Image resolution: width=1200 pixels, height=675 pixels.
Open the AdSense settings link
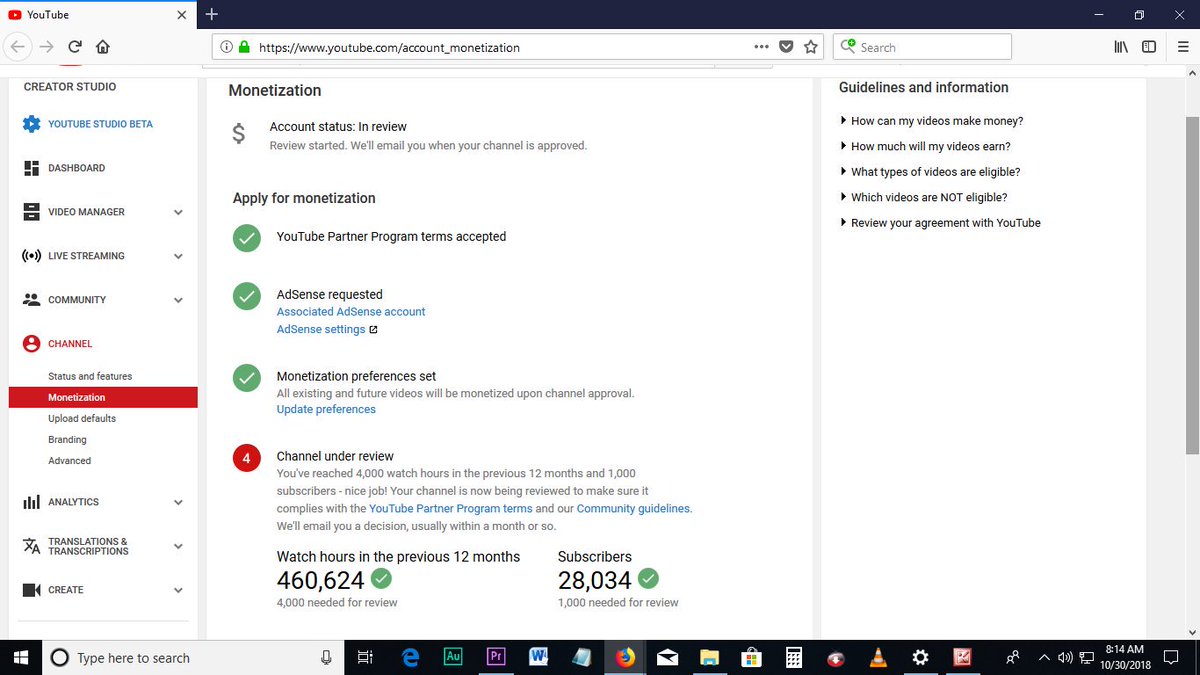[321, 330]
